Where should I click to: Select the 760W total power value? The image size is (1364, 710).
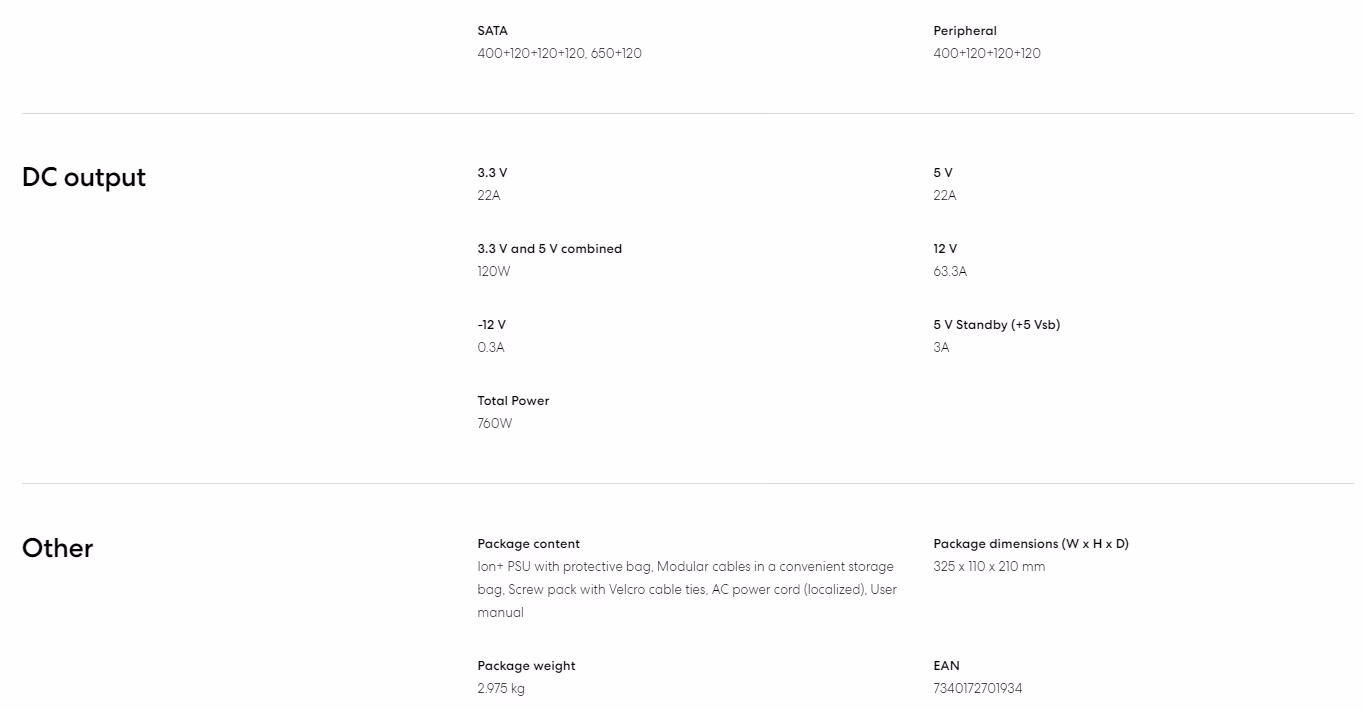tap(495, 423)
